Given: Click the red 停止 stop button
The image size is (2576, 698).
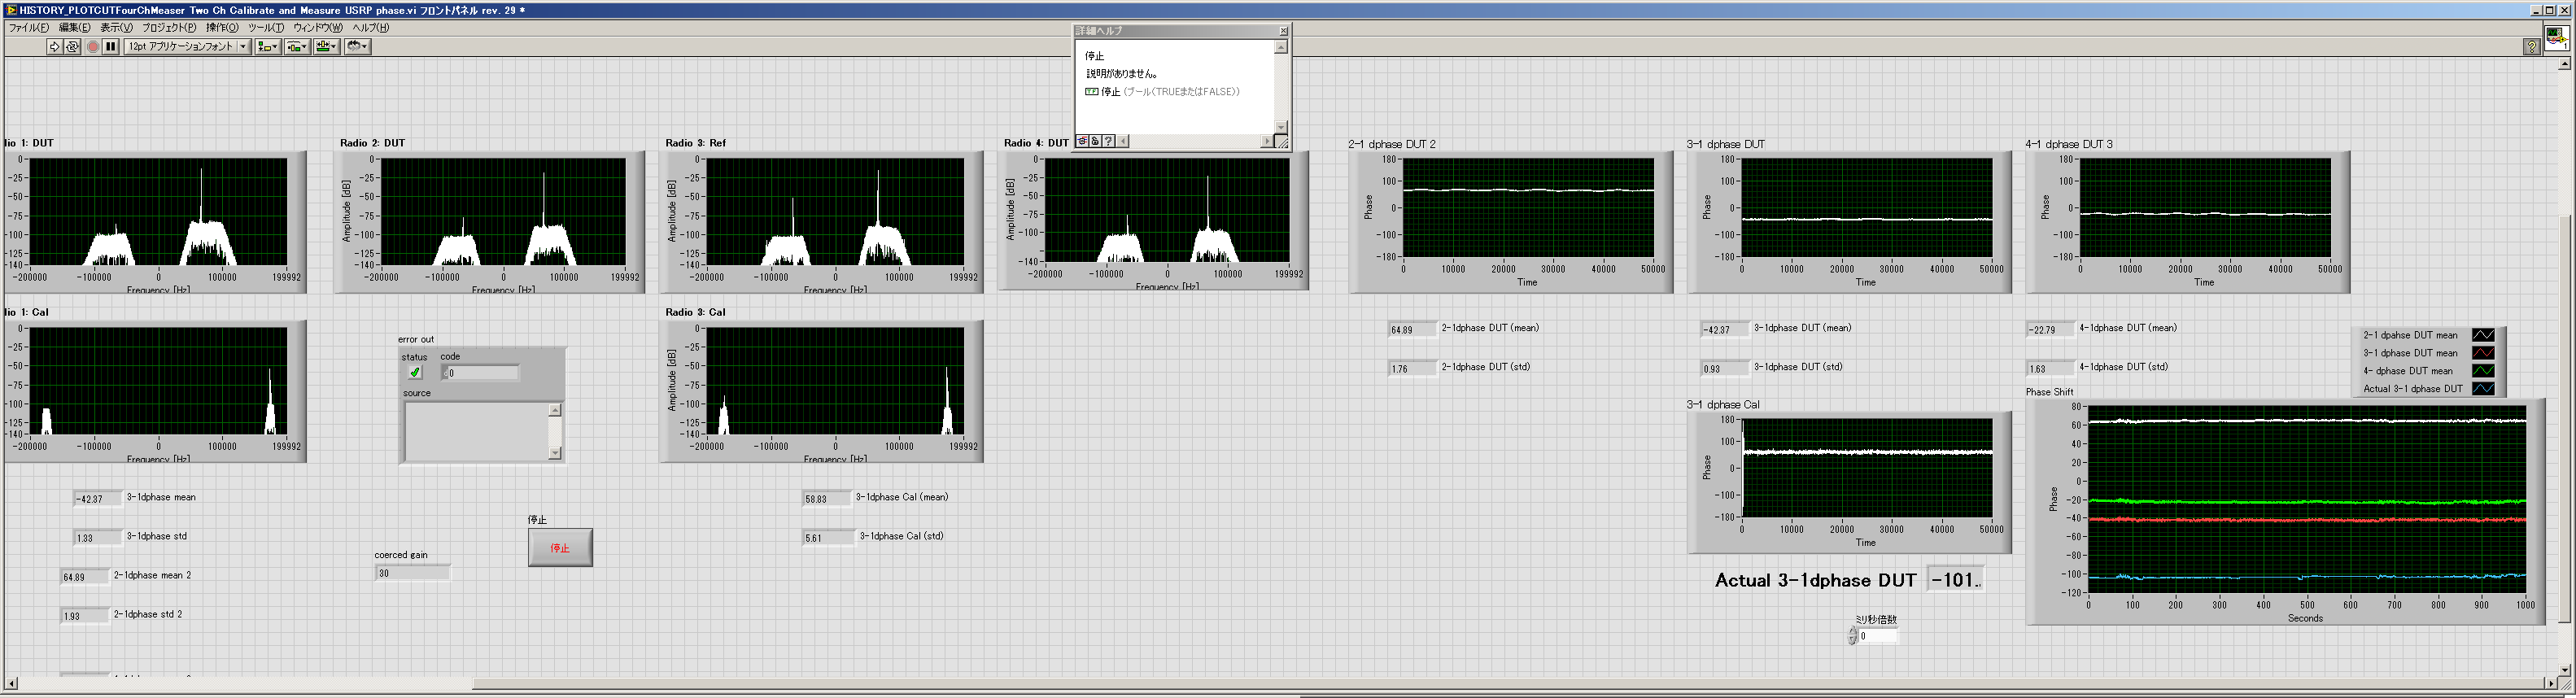Looking at the screenshot, I should tap(560, 547).
